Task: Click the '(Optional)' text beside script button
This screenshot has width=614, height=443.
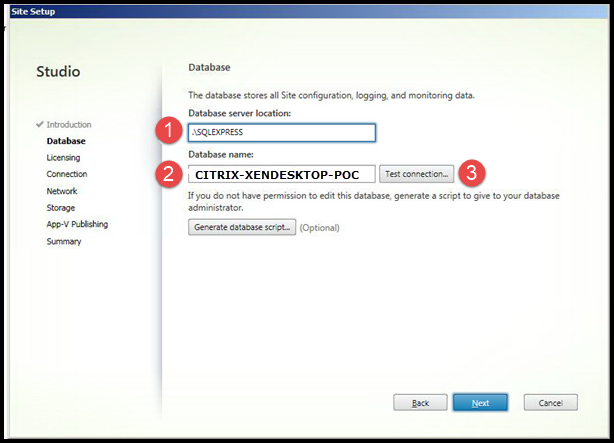Action: point(320,228)
